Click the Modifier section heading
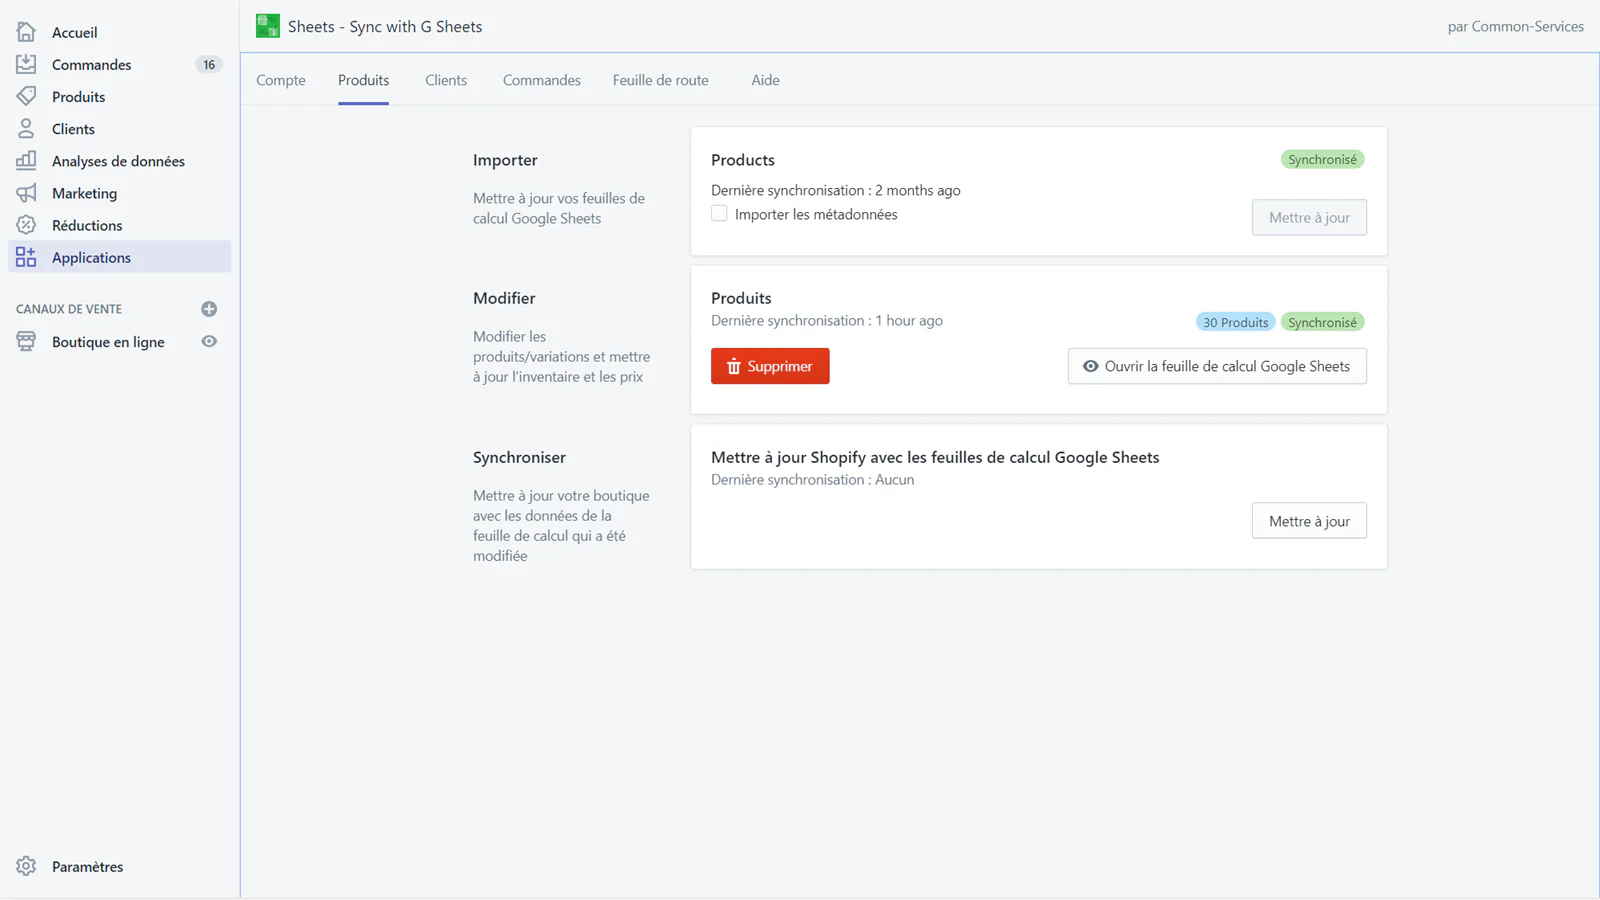Image resolution: width=1600 pixels, height=900 pixels. tap(504, 298)
